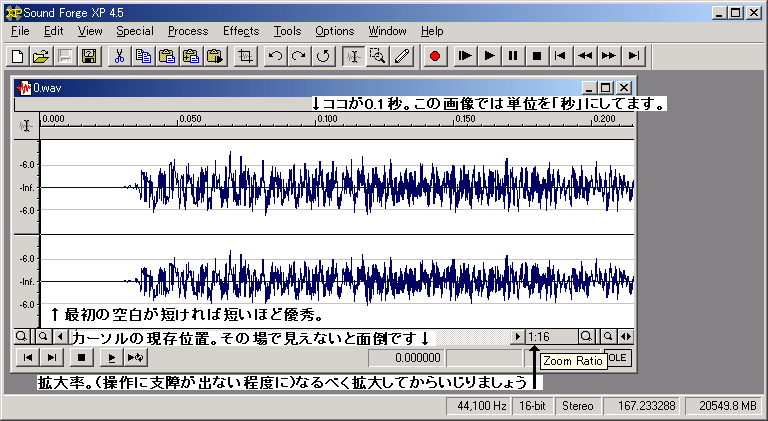Click the Save As floppy disk icon
Viewport: 768px width, 421px height.
[x=89, y=56]
